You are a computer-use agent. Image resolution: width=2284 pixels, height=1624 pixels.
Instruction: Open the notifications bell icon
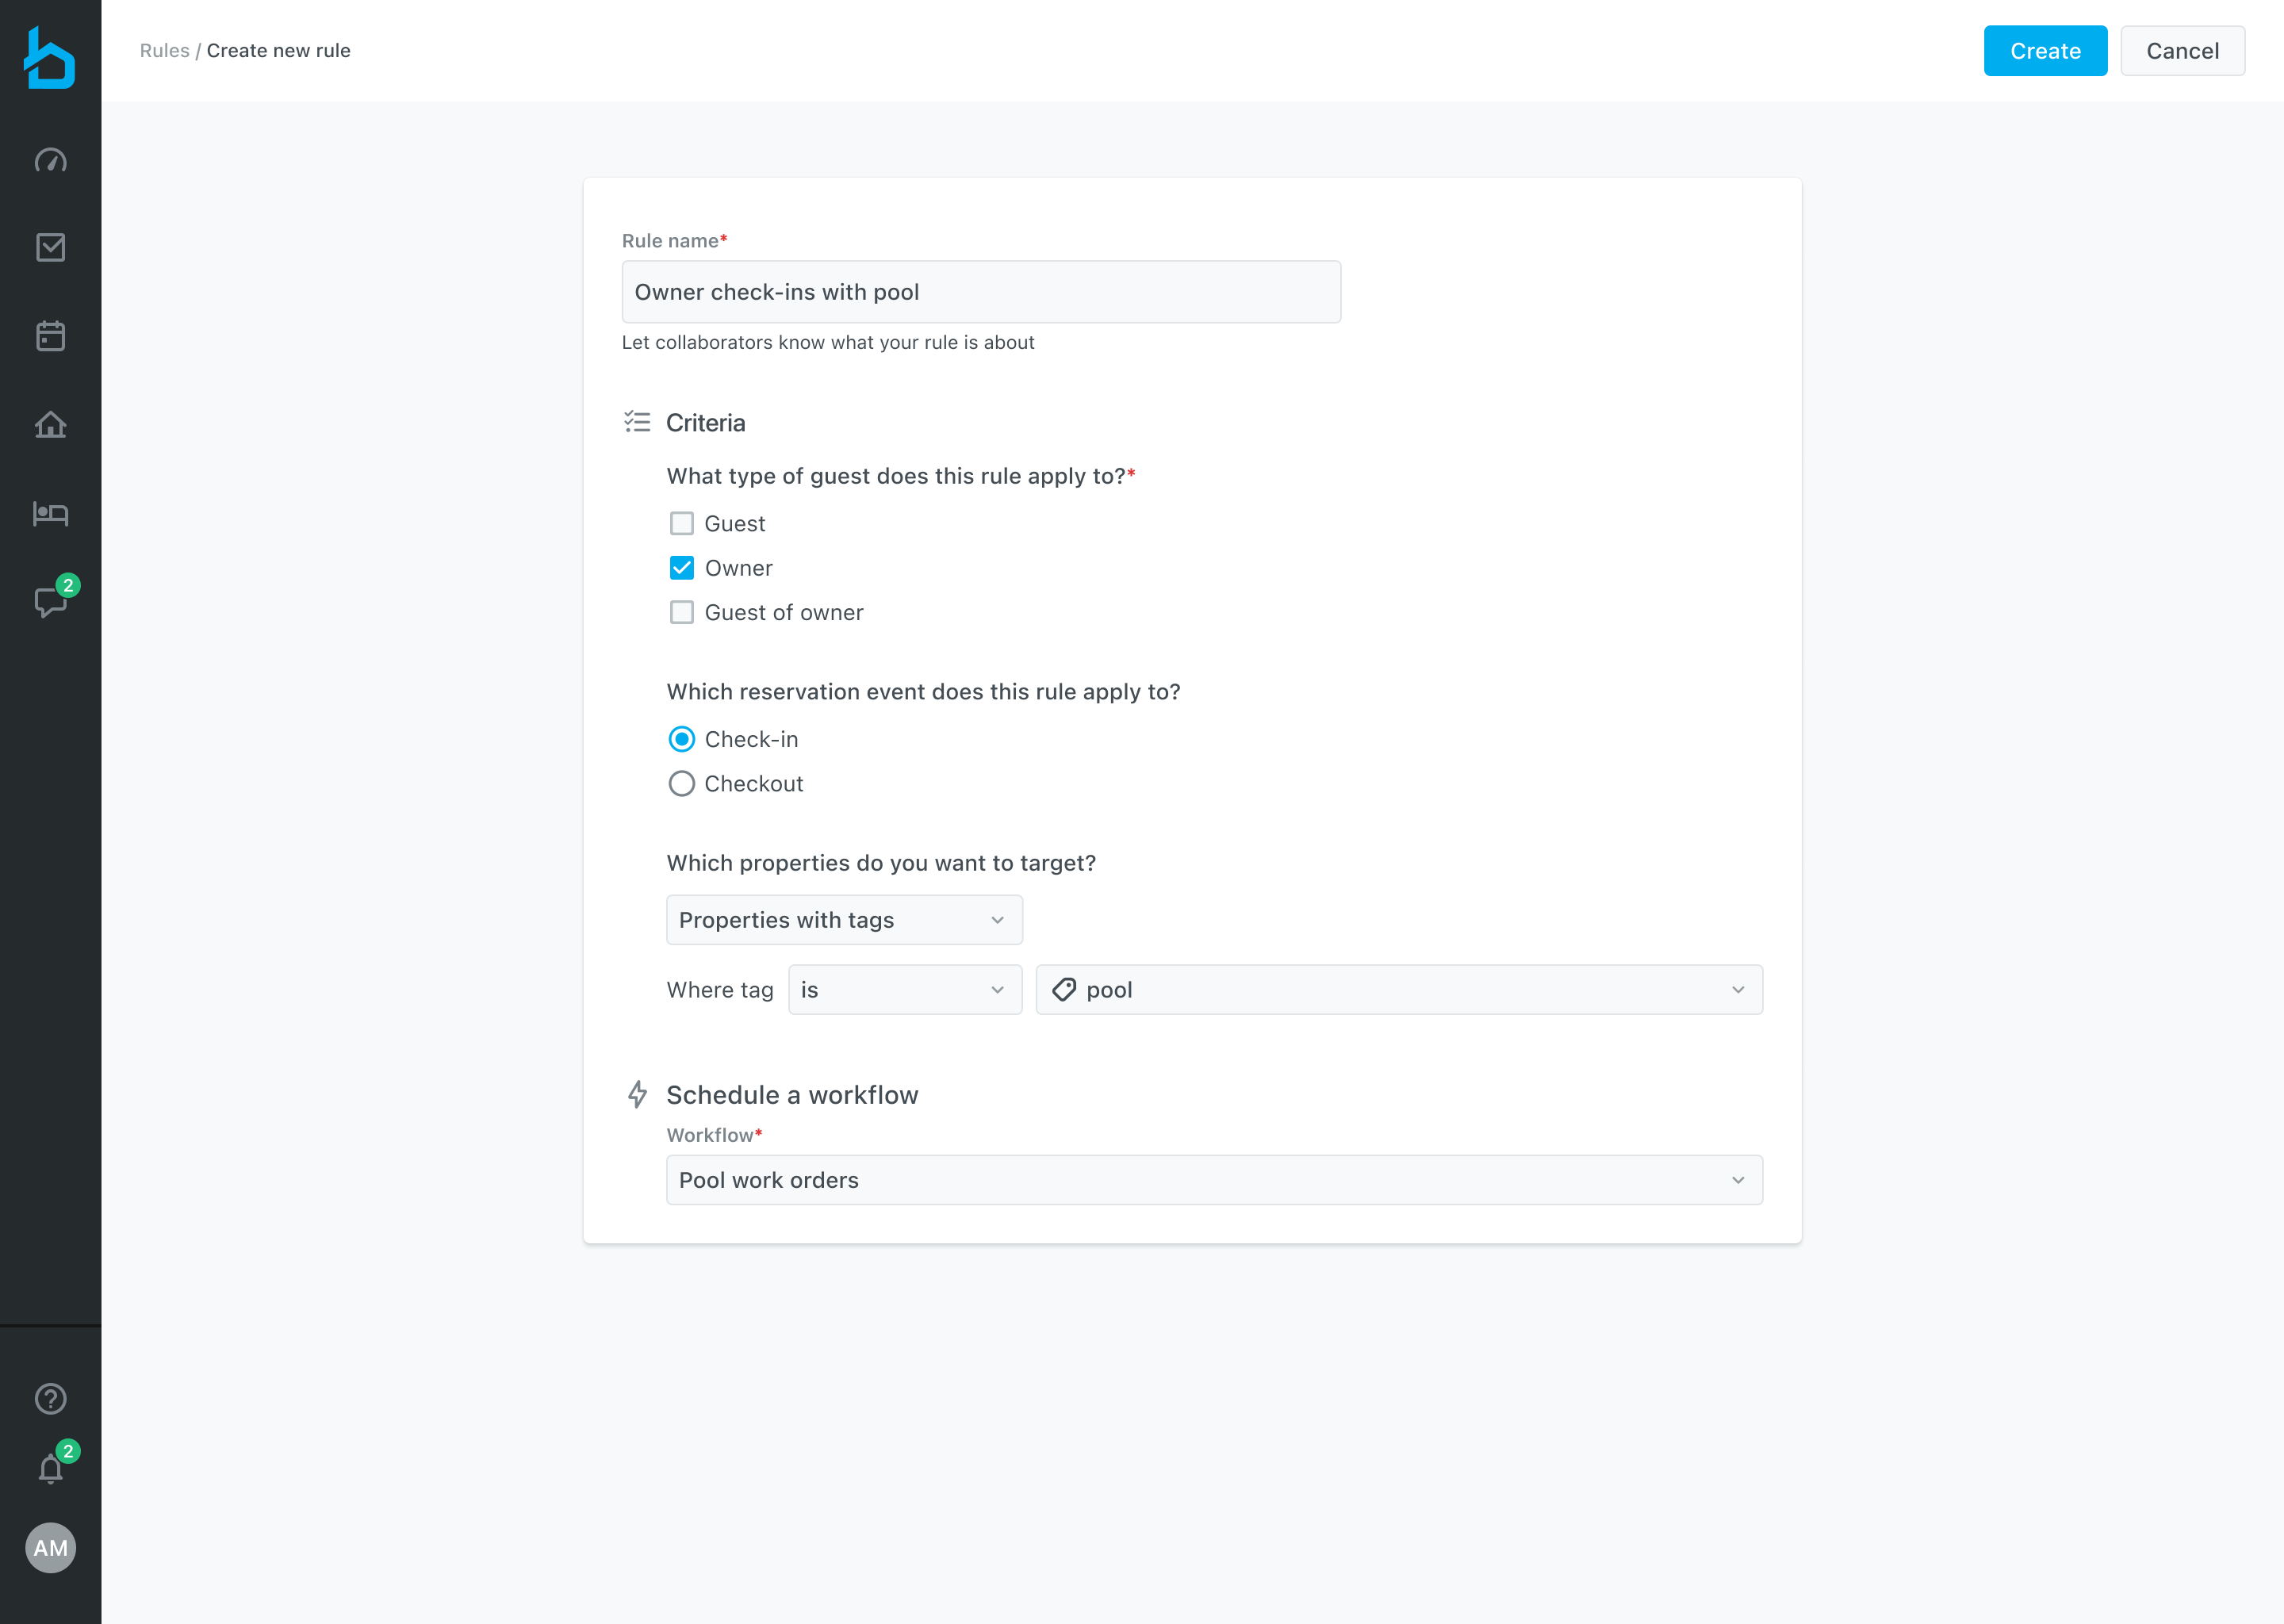[x=50, y=1468]
